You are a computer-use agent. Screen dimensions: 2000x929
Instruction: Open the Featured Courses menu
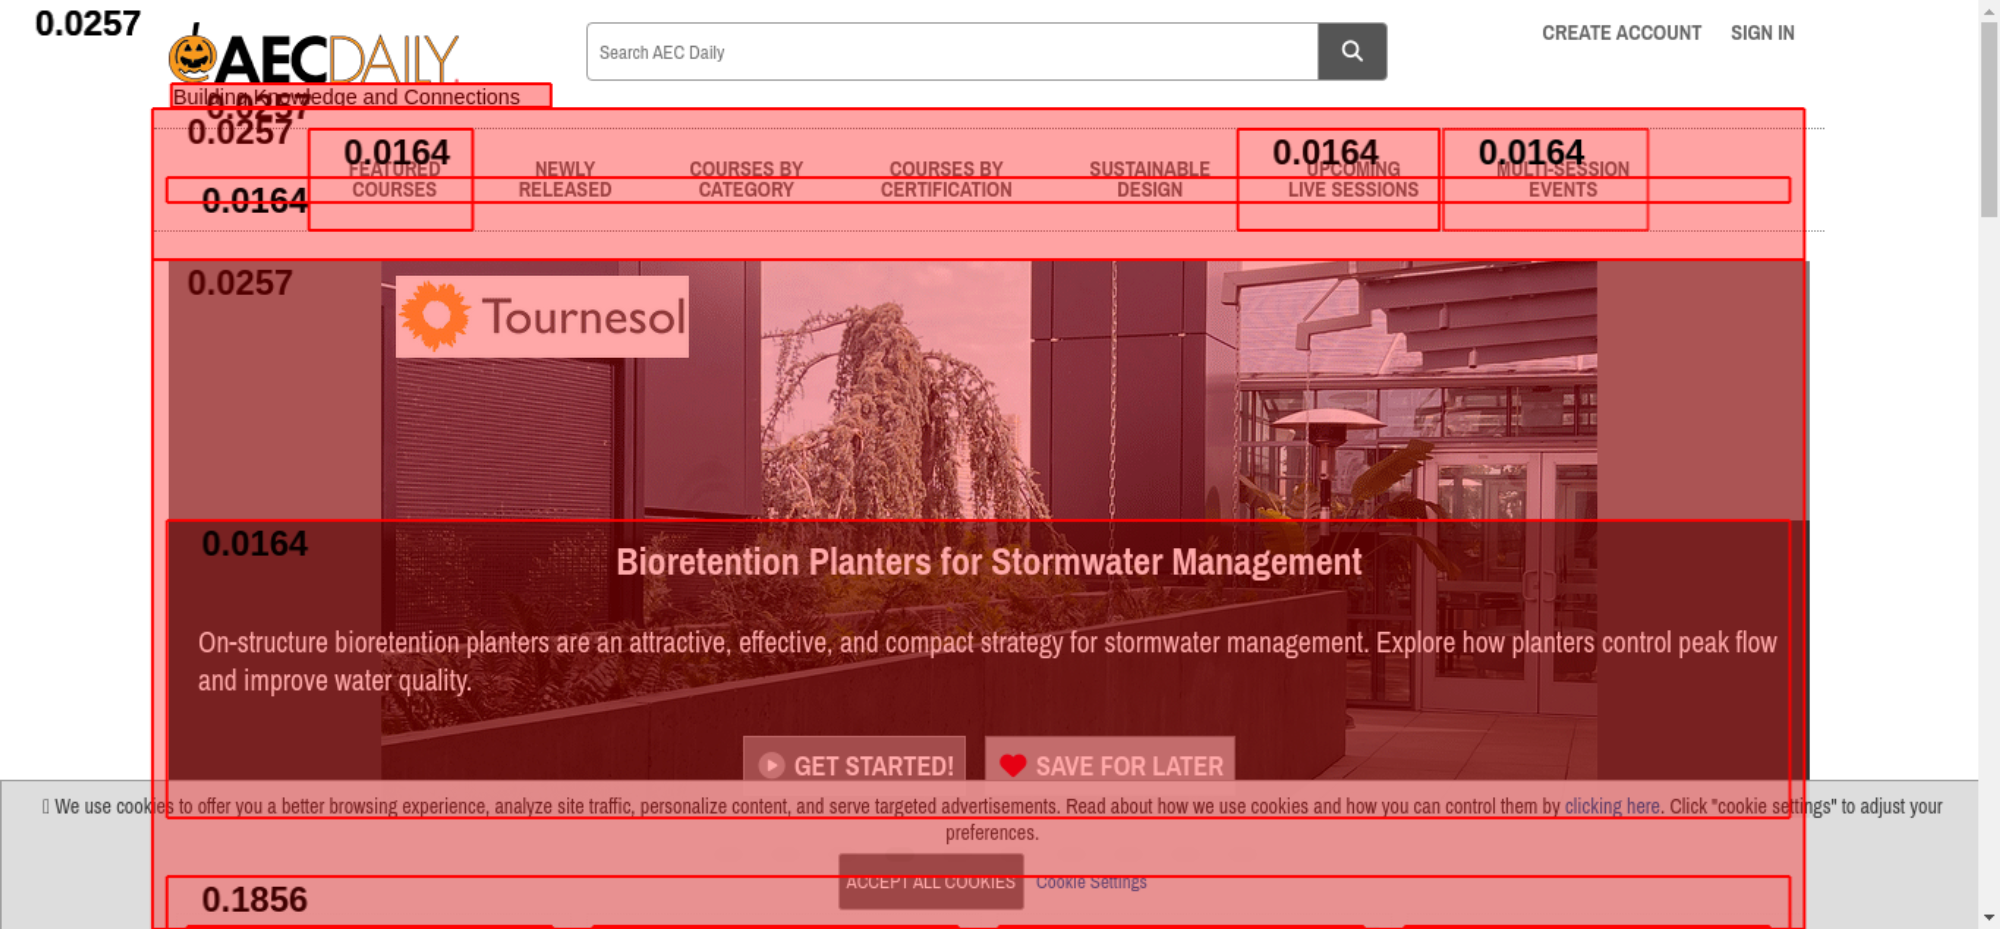pyautogui.click(x=394, y=179)
